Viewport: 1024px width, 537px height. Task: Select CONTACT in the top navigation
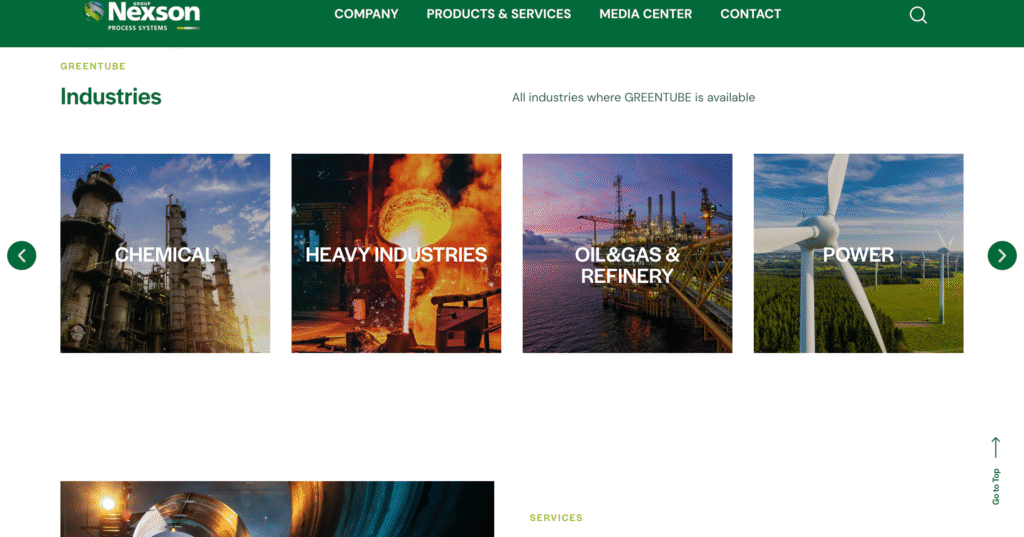(750, 14)
